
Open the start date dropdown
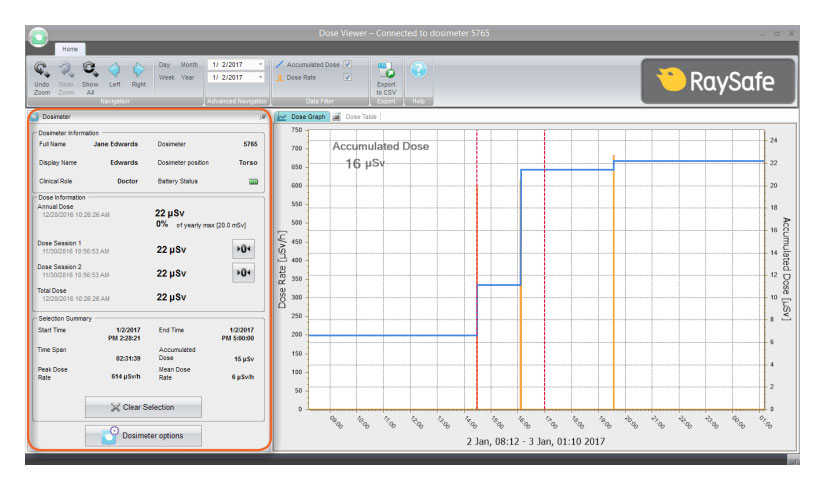tap(261, 64)
